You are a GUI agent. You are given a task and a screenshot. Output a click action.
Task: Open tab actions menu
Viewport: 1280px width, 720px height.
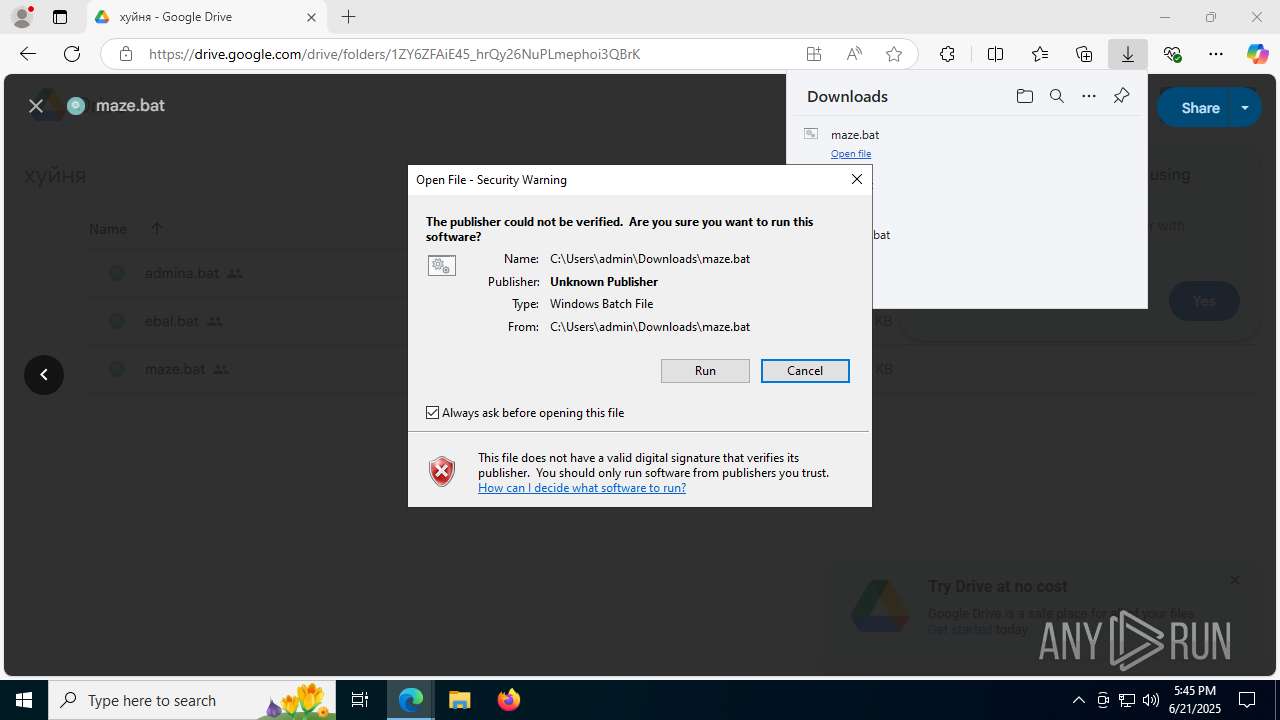coord(60,17)
